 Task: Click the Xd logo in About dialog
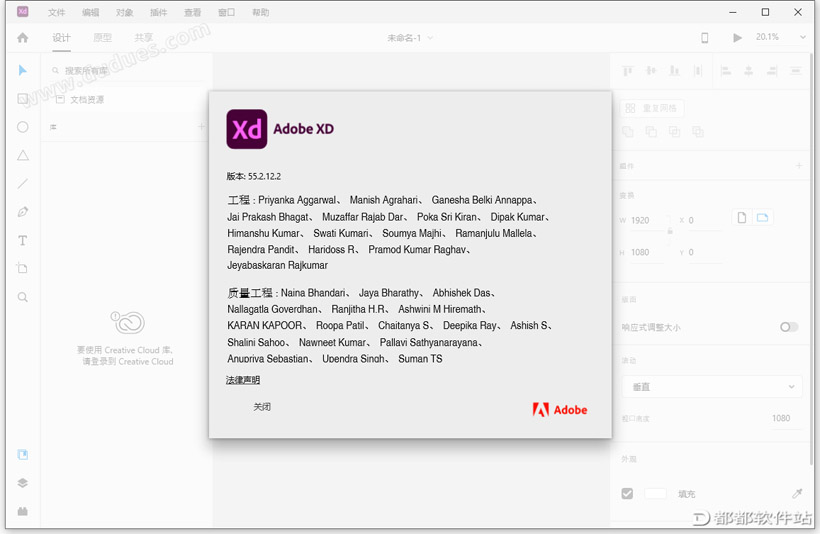tap(247, 129)
